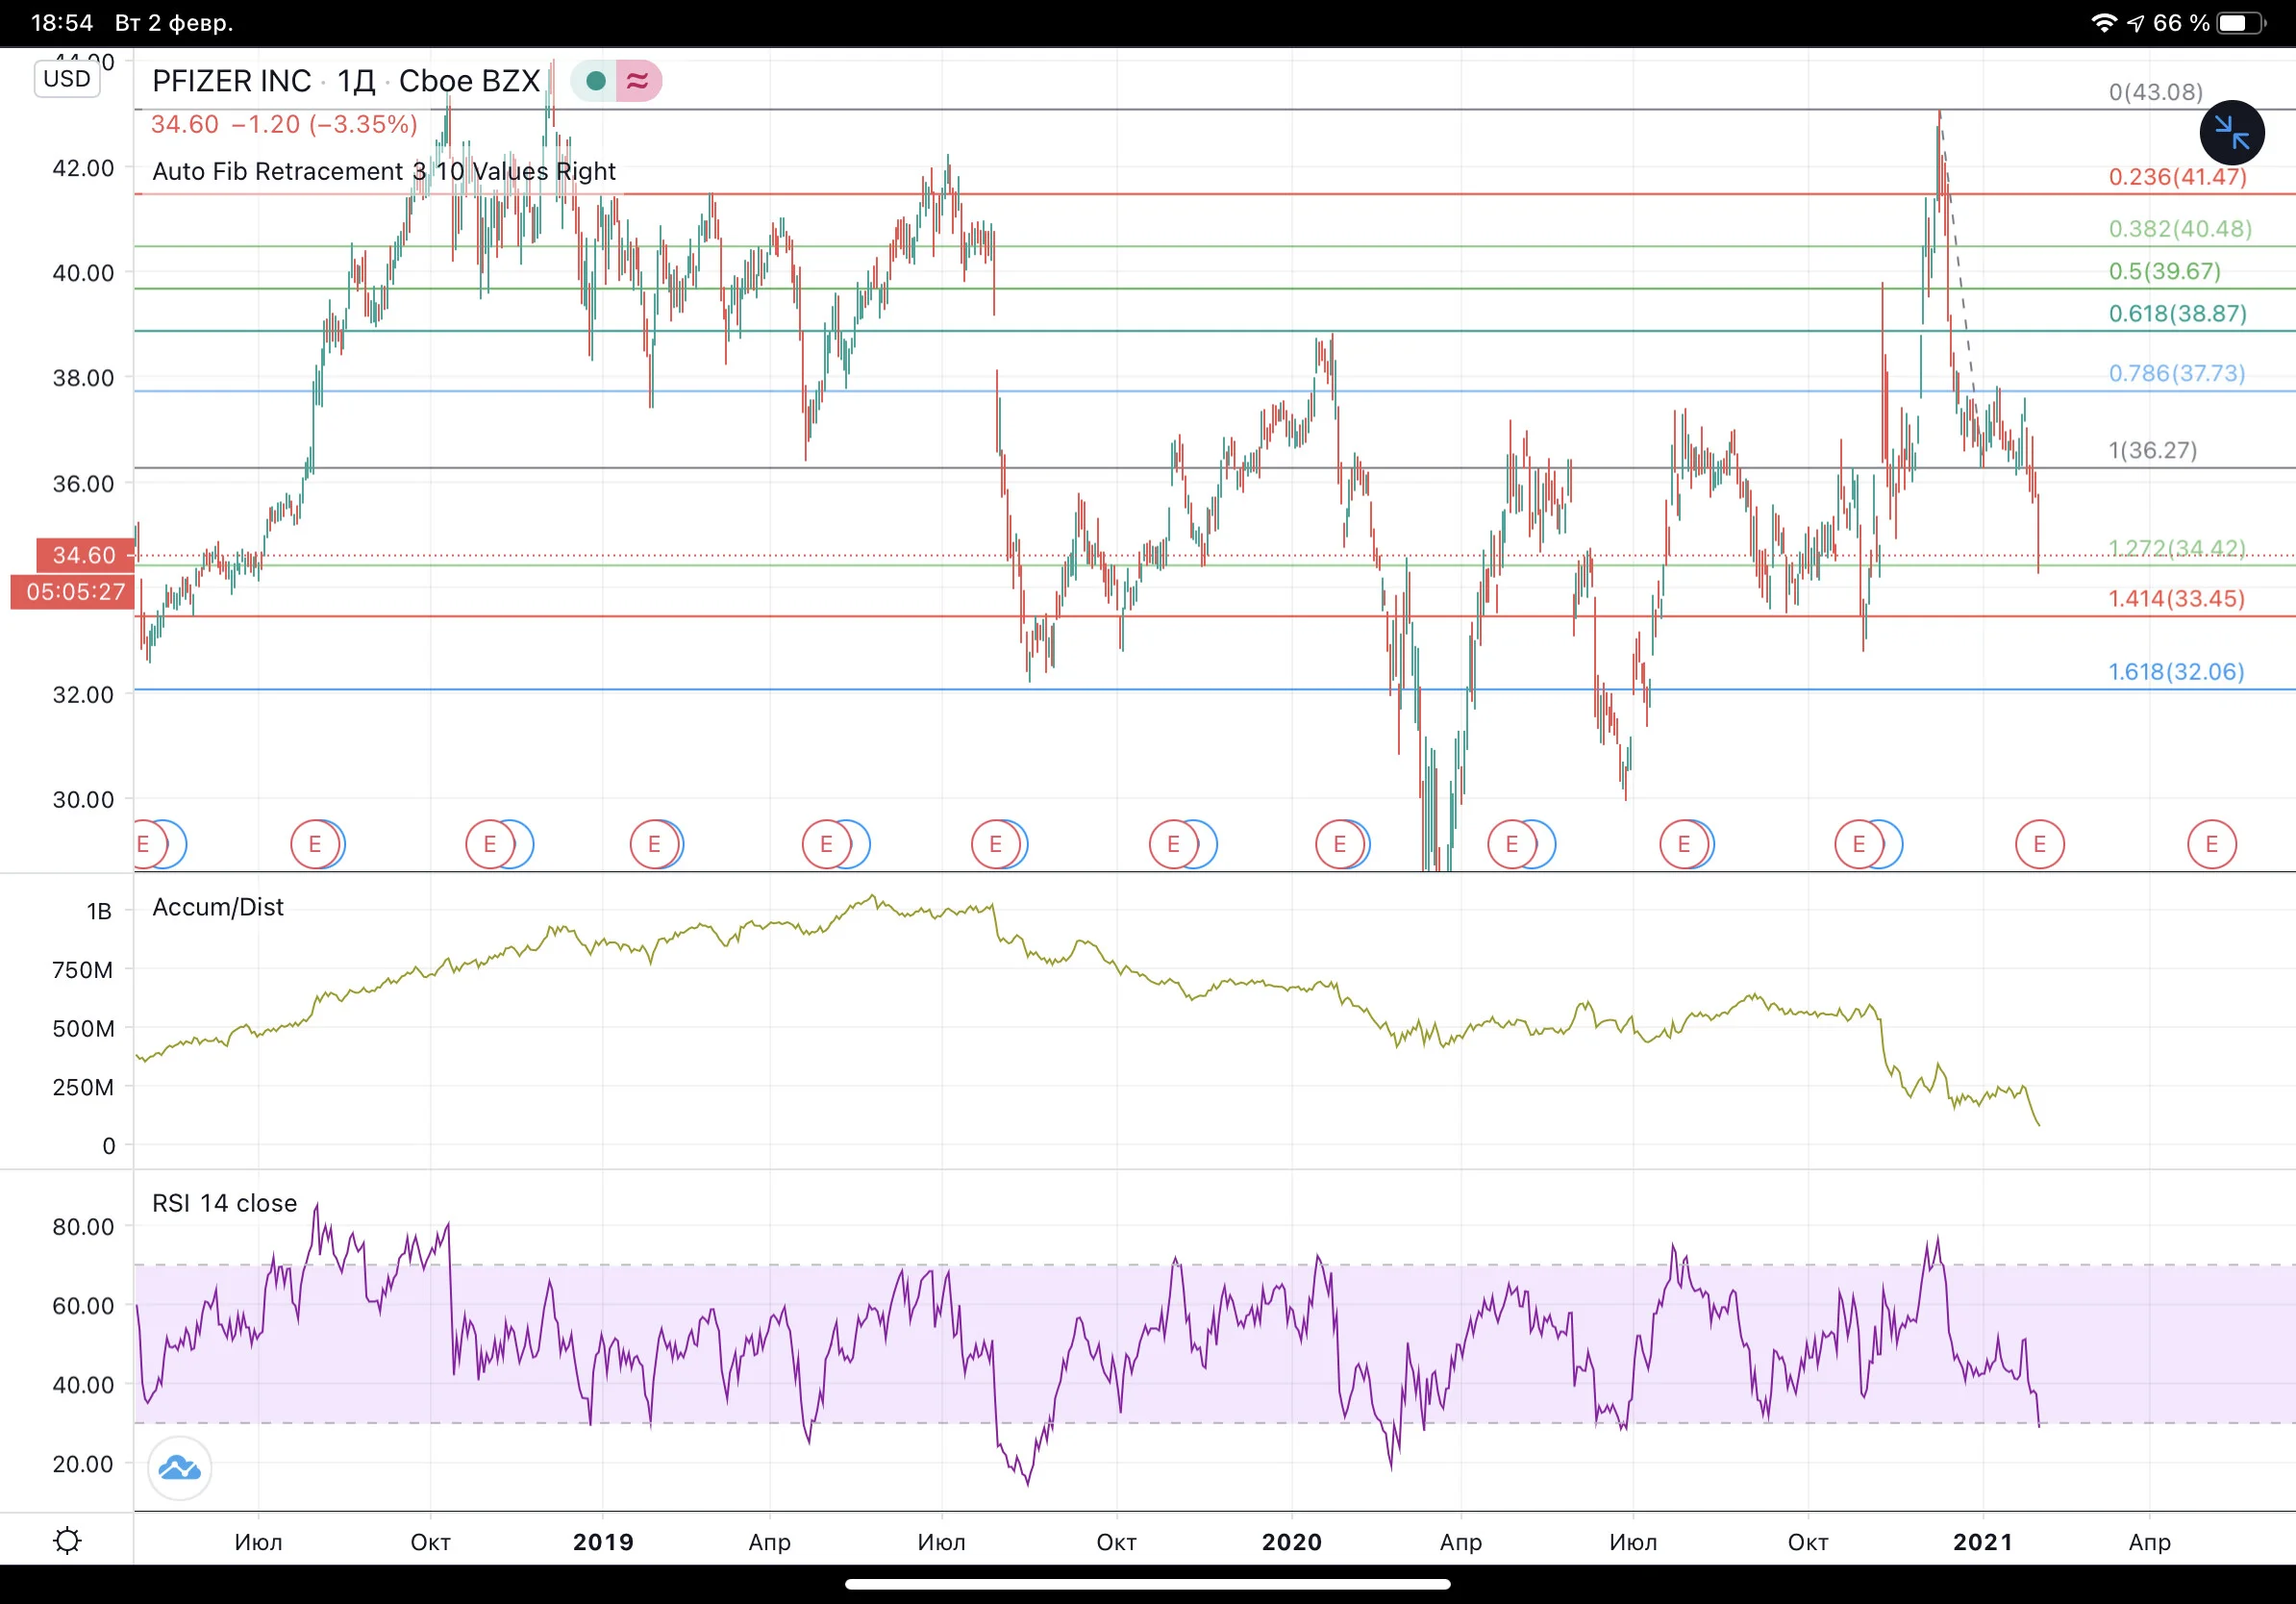Tap the 42.00 price scale label
Screen dimensions: 2296x1604
click(x=83, y=168)
